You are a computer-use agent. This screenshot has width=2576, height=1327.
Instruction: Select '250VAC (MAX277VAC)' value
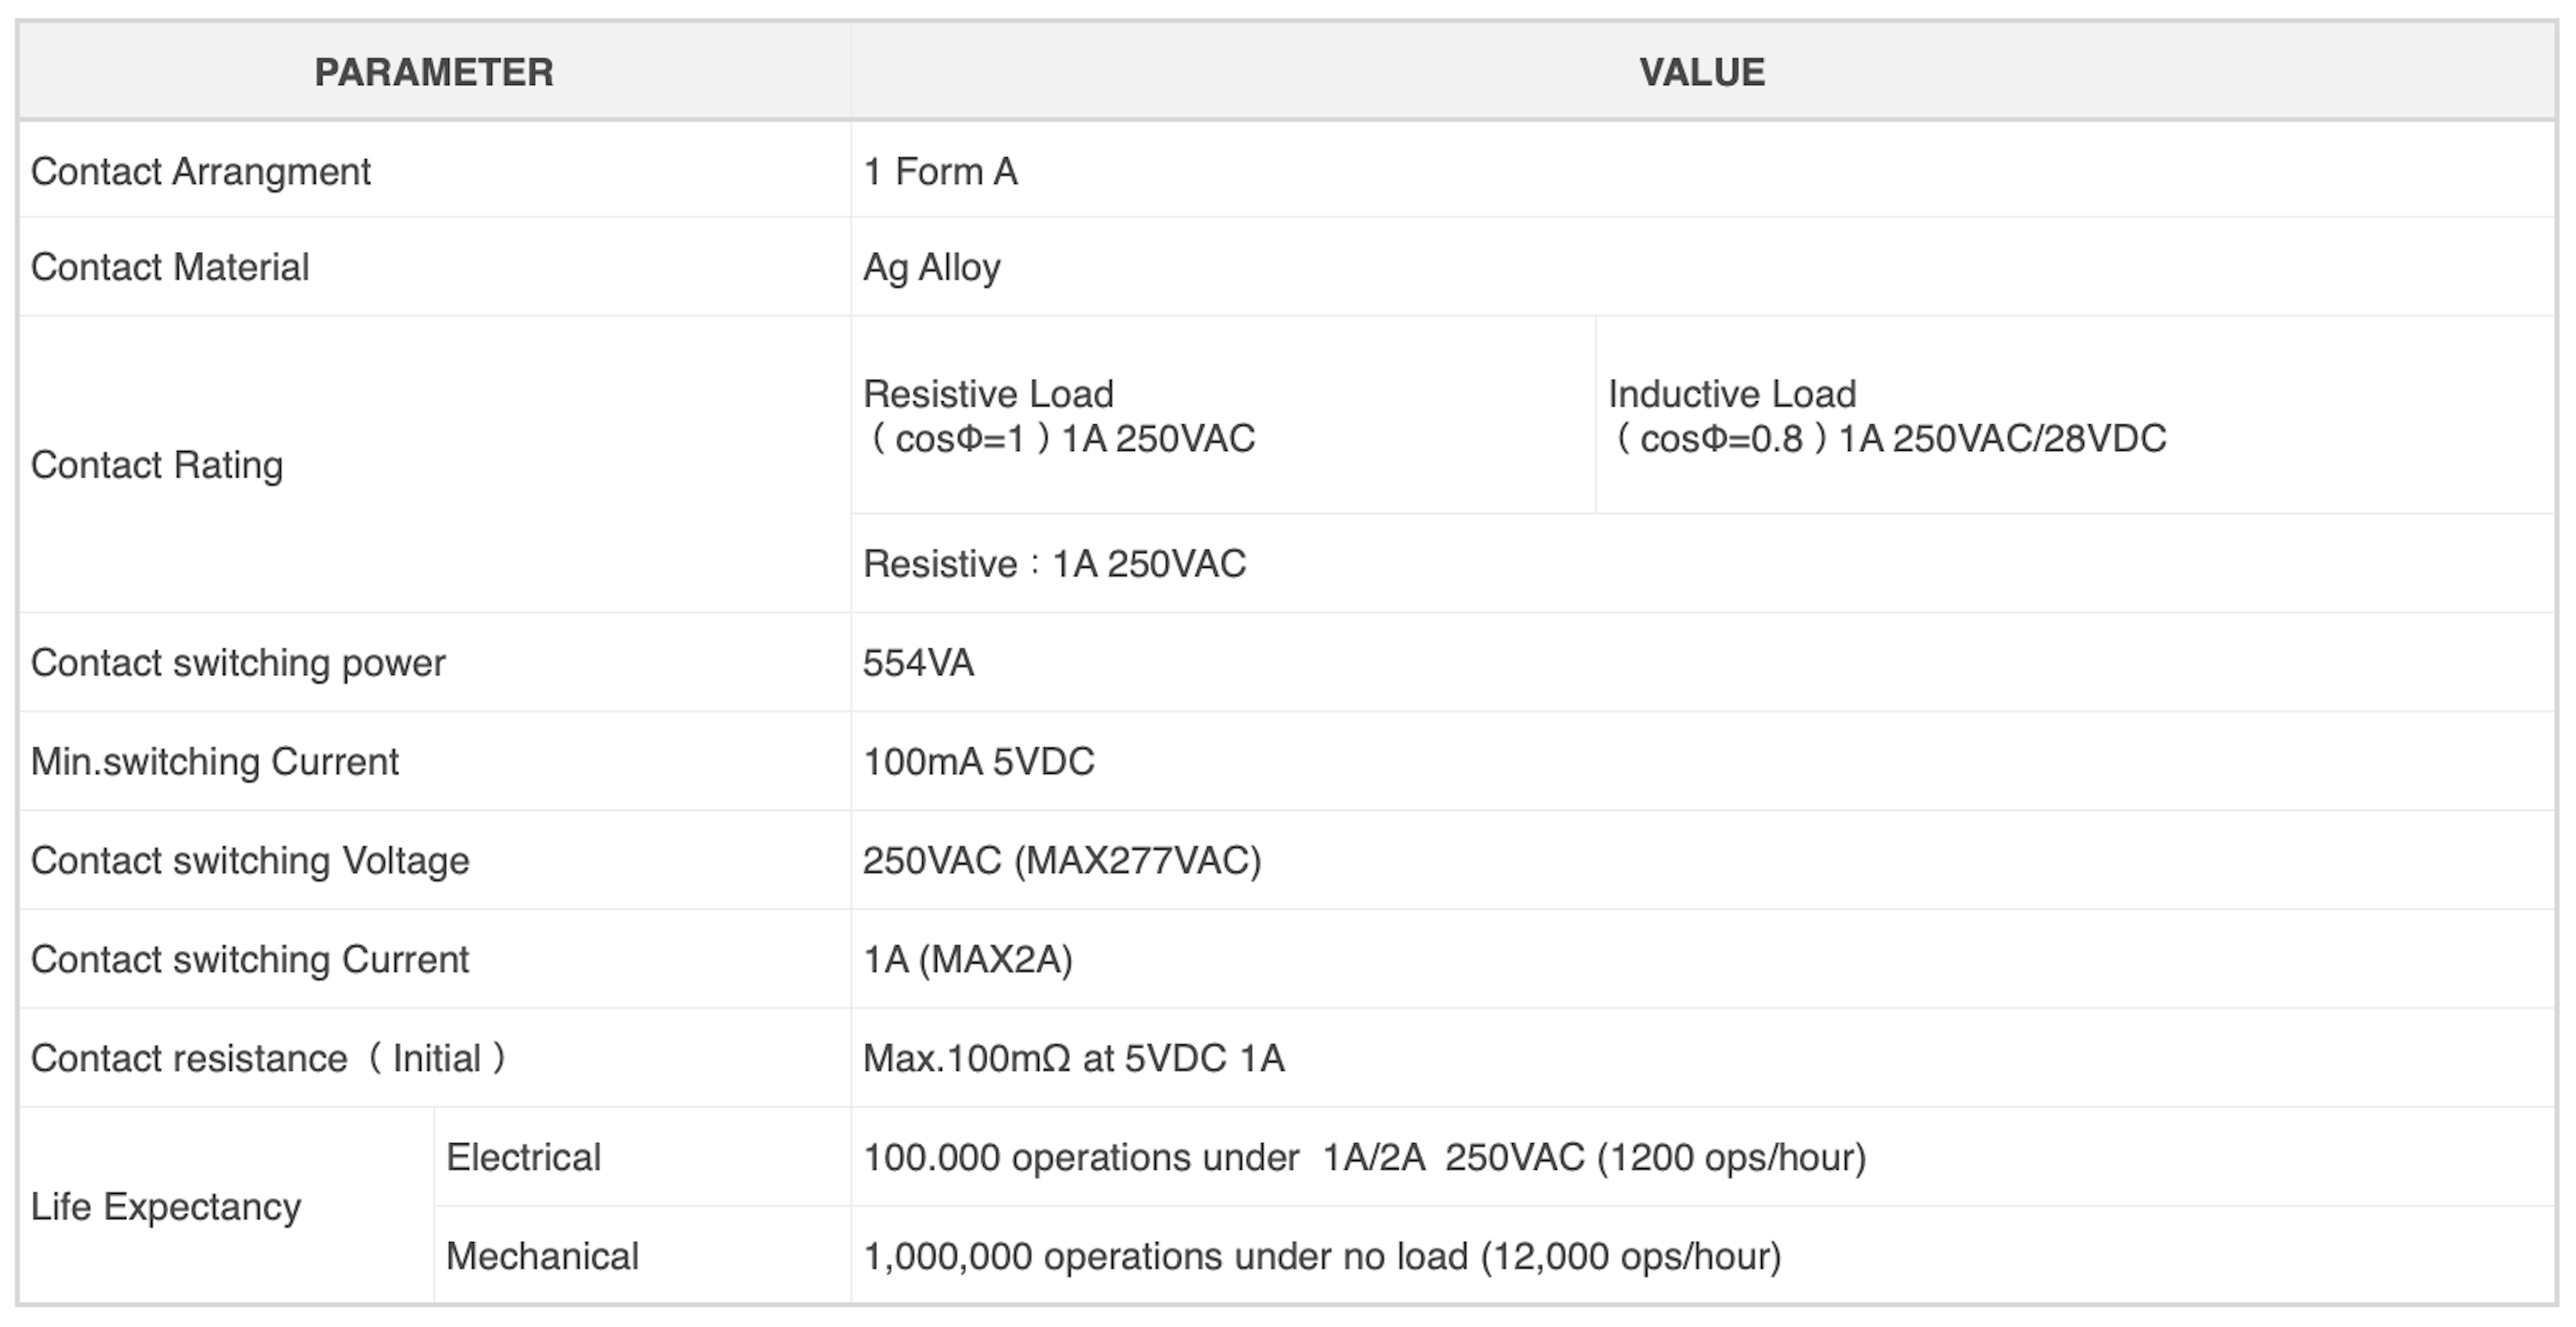pos(1062,861)
